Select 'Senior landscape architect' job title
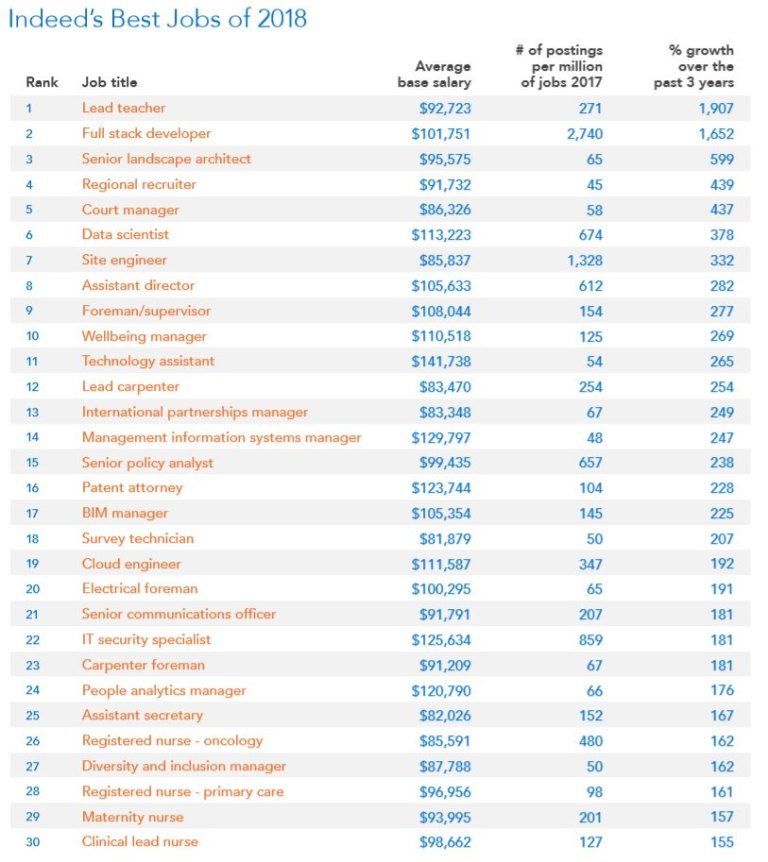768x862 pixels. (166, 159)
